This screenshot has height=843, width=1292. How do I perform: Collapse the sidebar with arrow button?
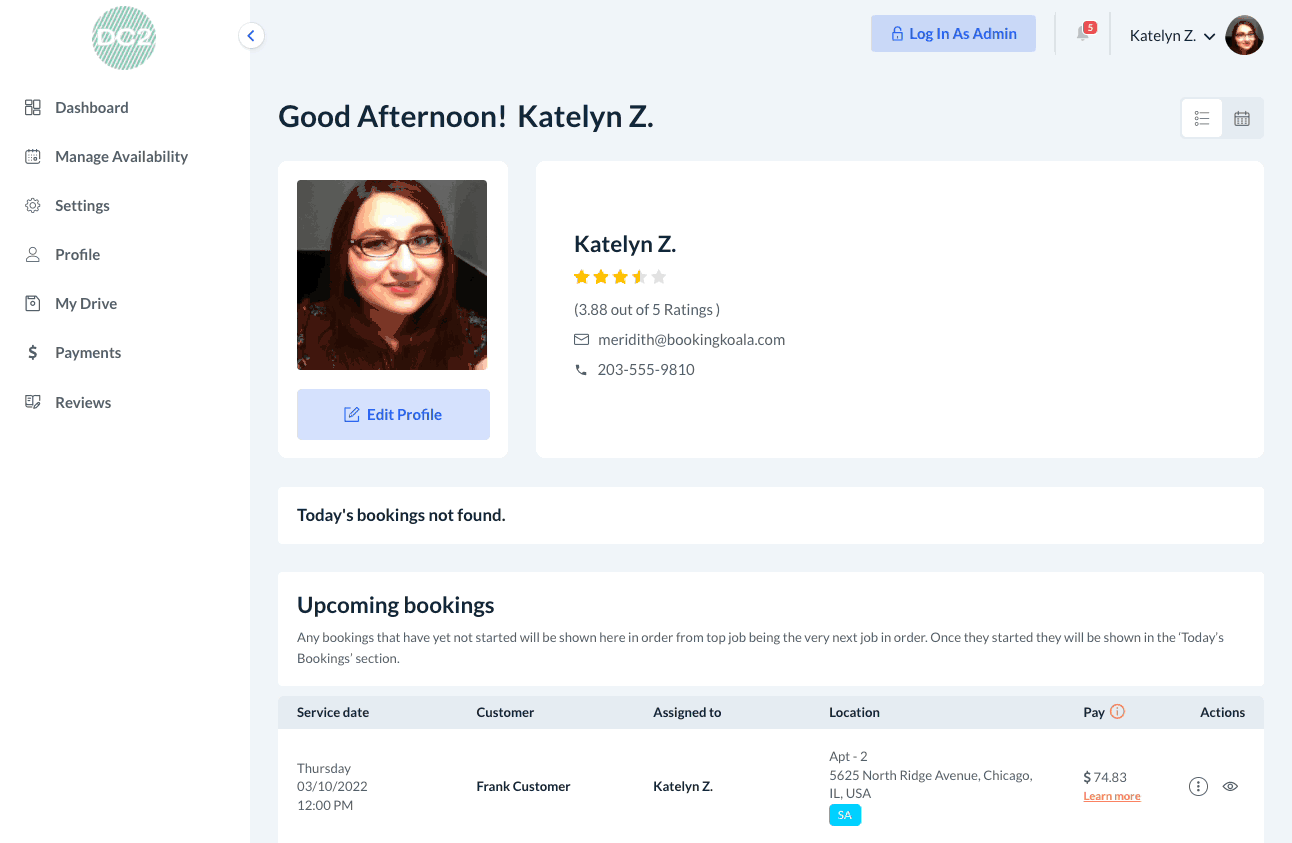pos(251,36)
